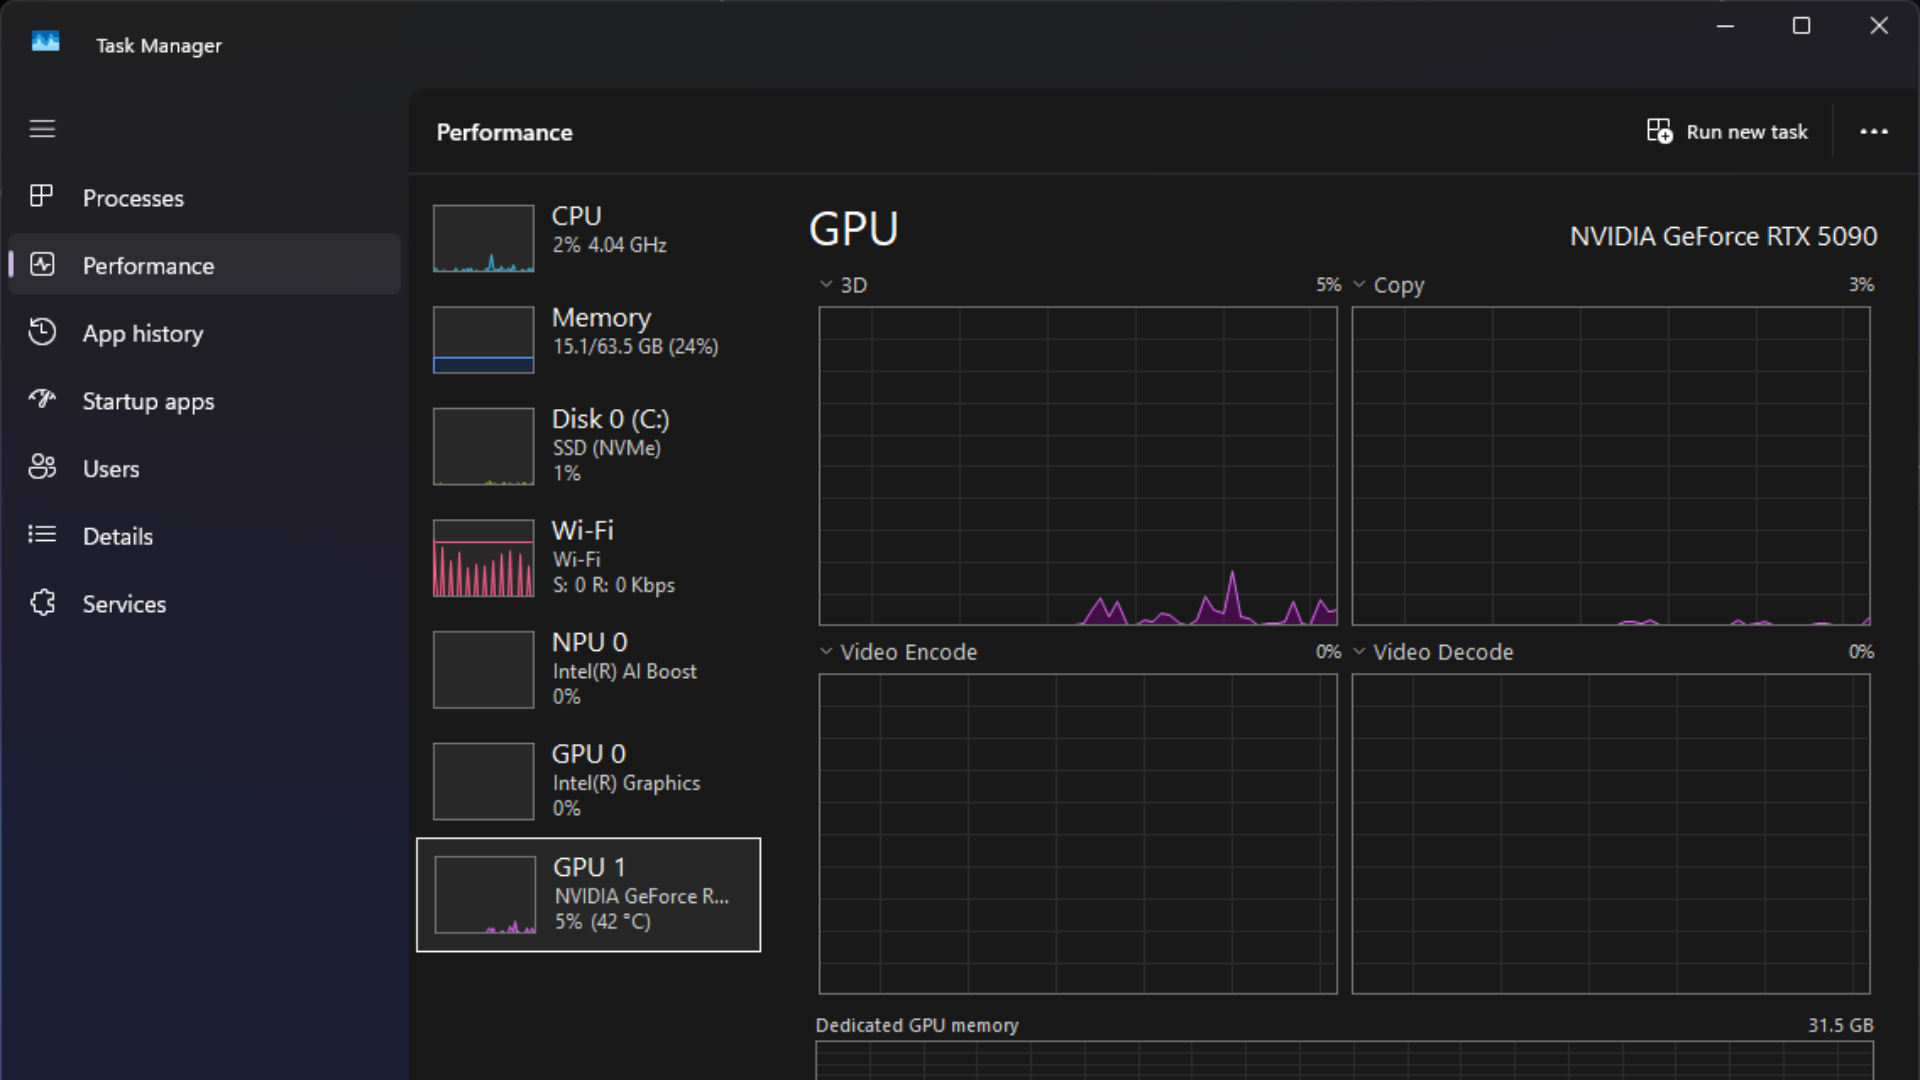Viewport: 1920px width, 1080px height.
Task: Open the more options menu
Action: [1874, 131]
